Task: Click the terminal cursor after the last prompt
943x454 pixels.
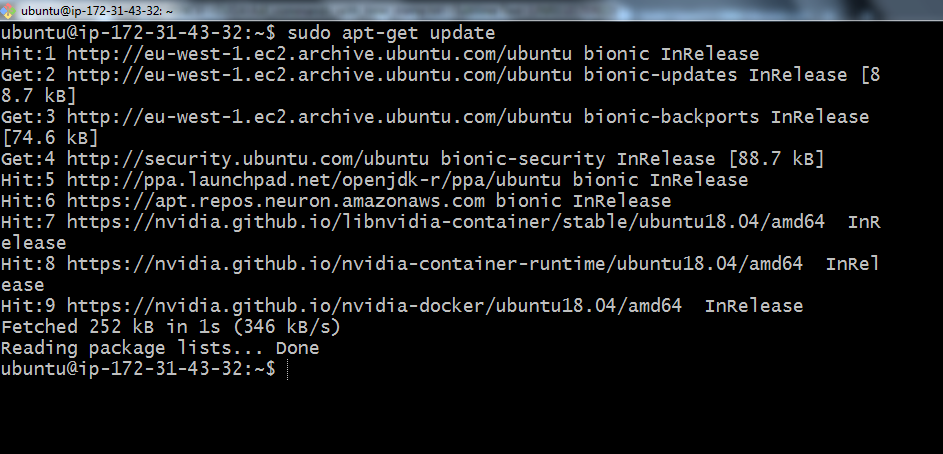Action: click(287, 370)
